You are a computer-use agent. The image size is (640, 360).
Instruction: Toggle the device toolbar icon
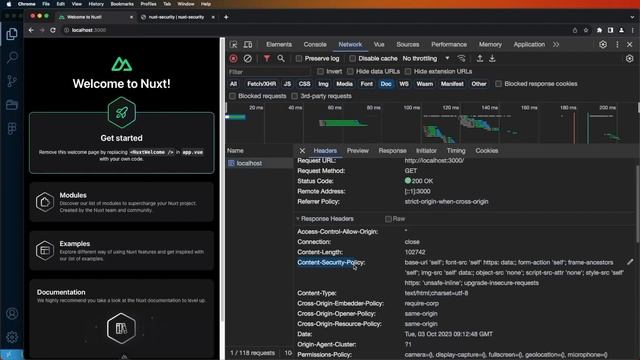click(x=248, y=44)
